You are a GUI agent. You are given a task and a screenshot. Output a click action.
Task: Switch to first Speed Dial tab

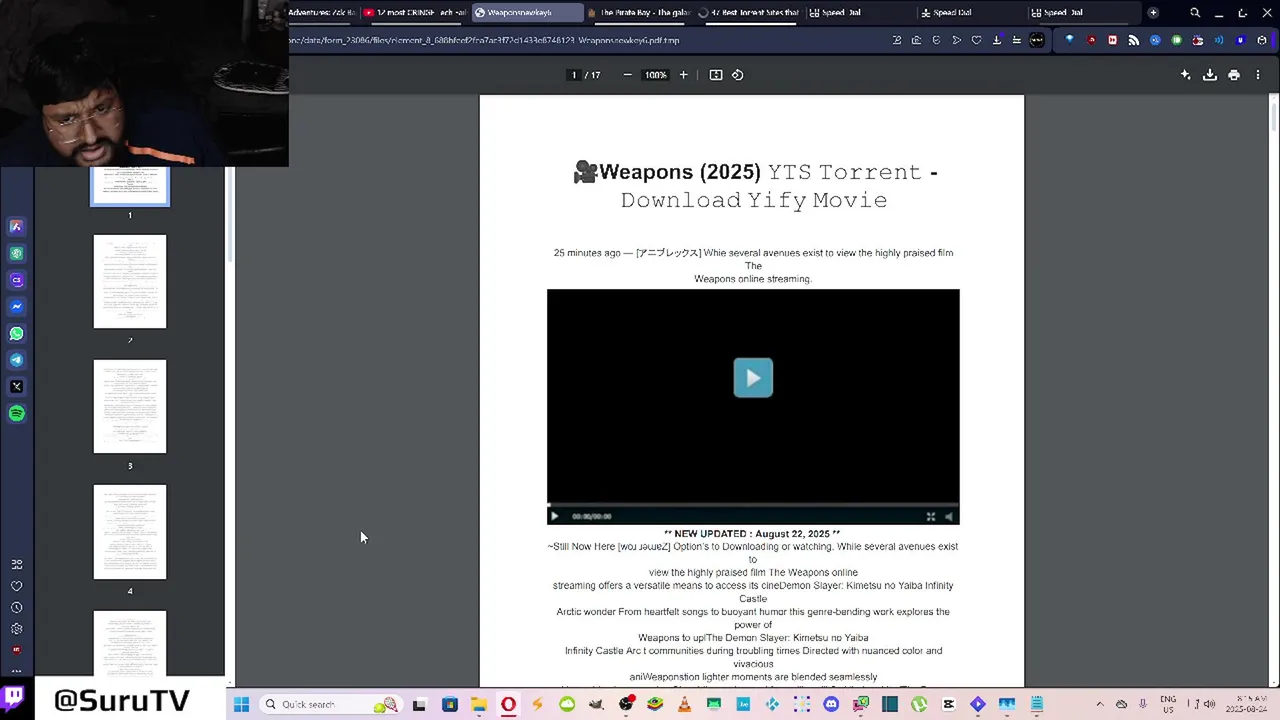pos(861,13)
